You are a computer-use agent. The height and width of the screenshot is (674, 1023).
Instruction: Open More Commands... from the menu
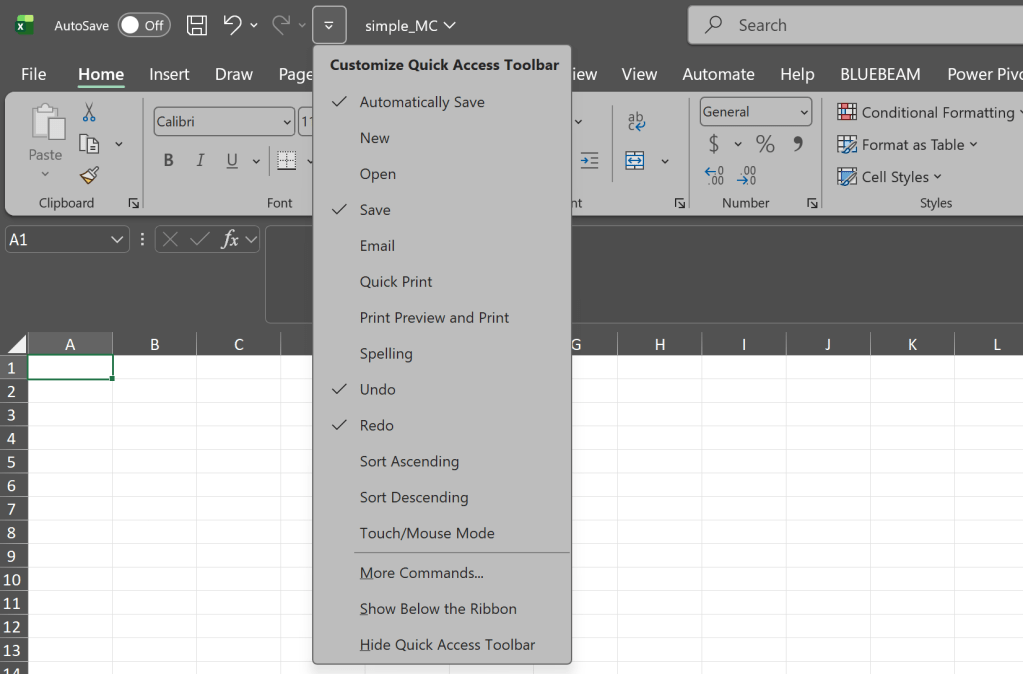442,573
